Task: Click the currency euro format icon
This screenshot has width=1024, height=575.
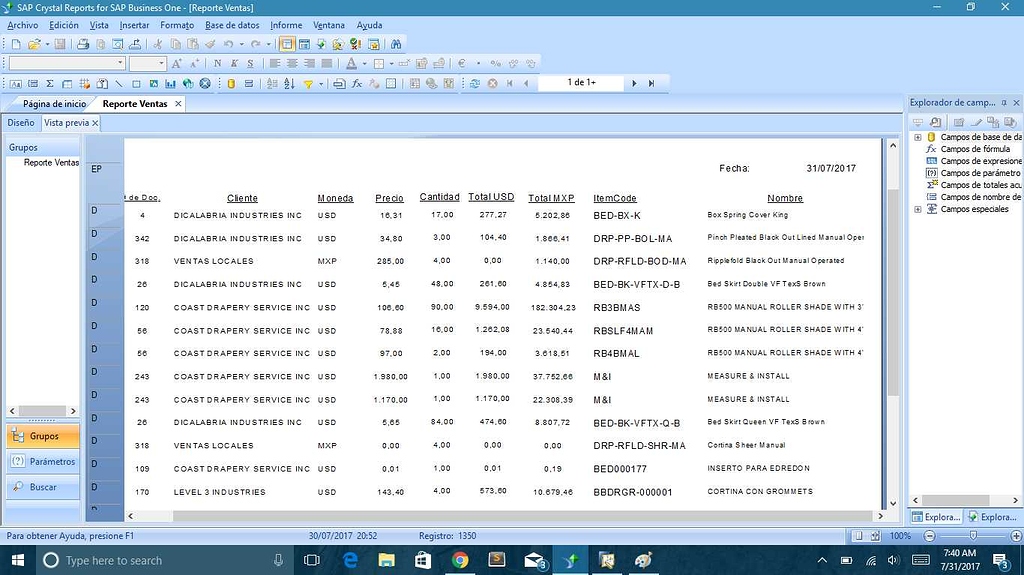Action: (x=461, y=63)
